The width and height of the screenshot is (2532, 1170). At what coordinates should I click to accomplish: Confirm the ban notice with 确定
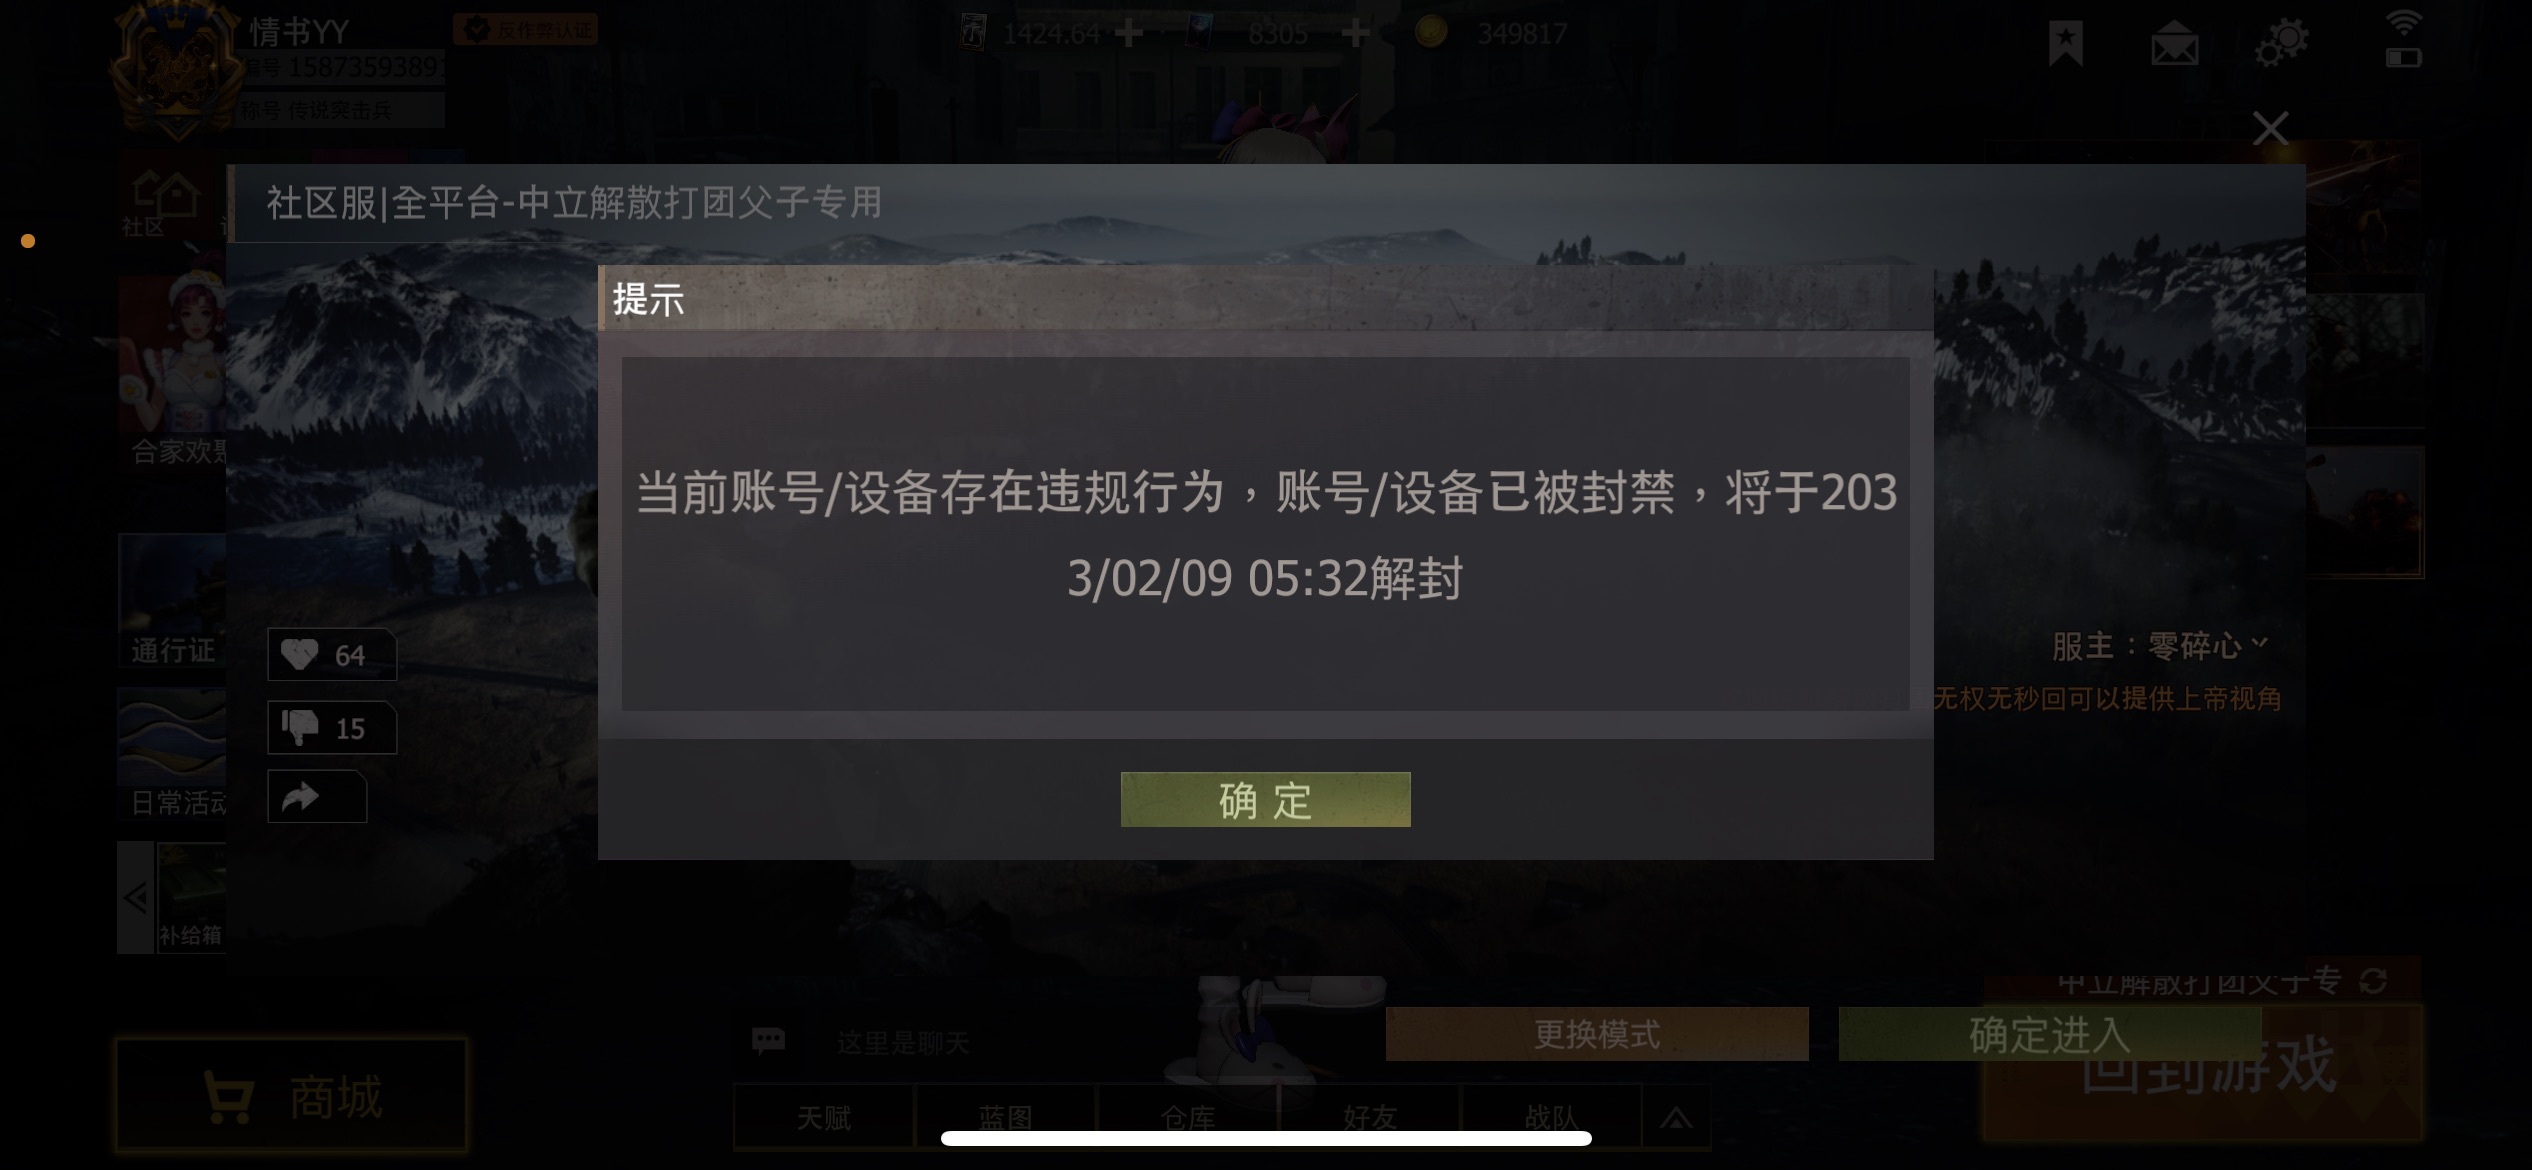pyautogui.click(x=1265, y=799)
